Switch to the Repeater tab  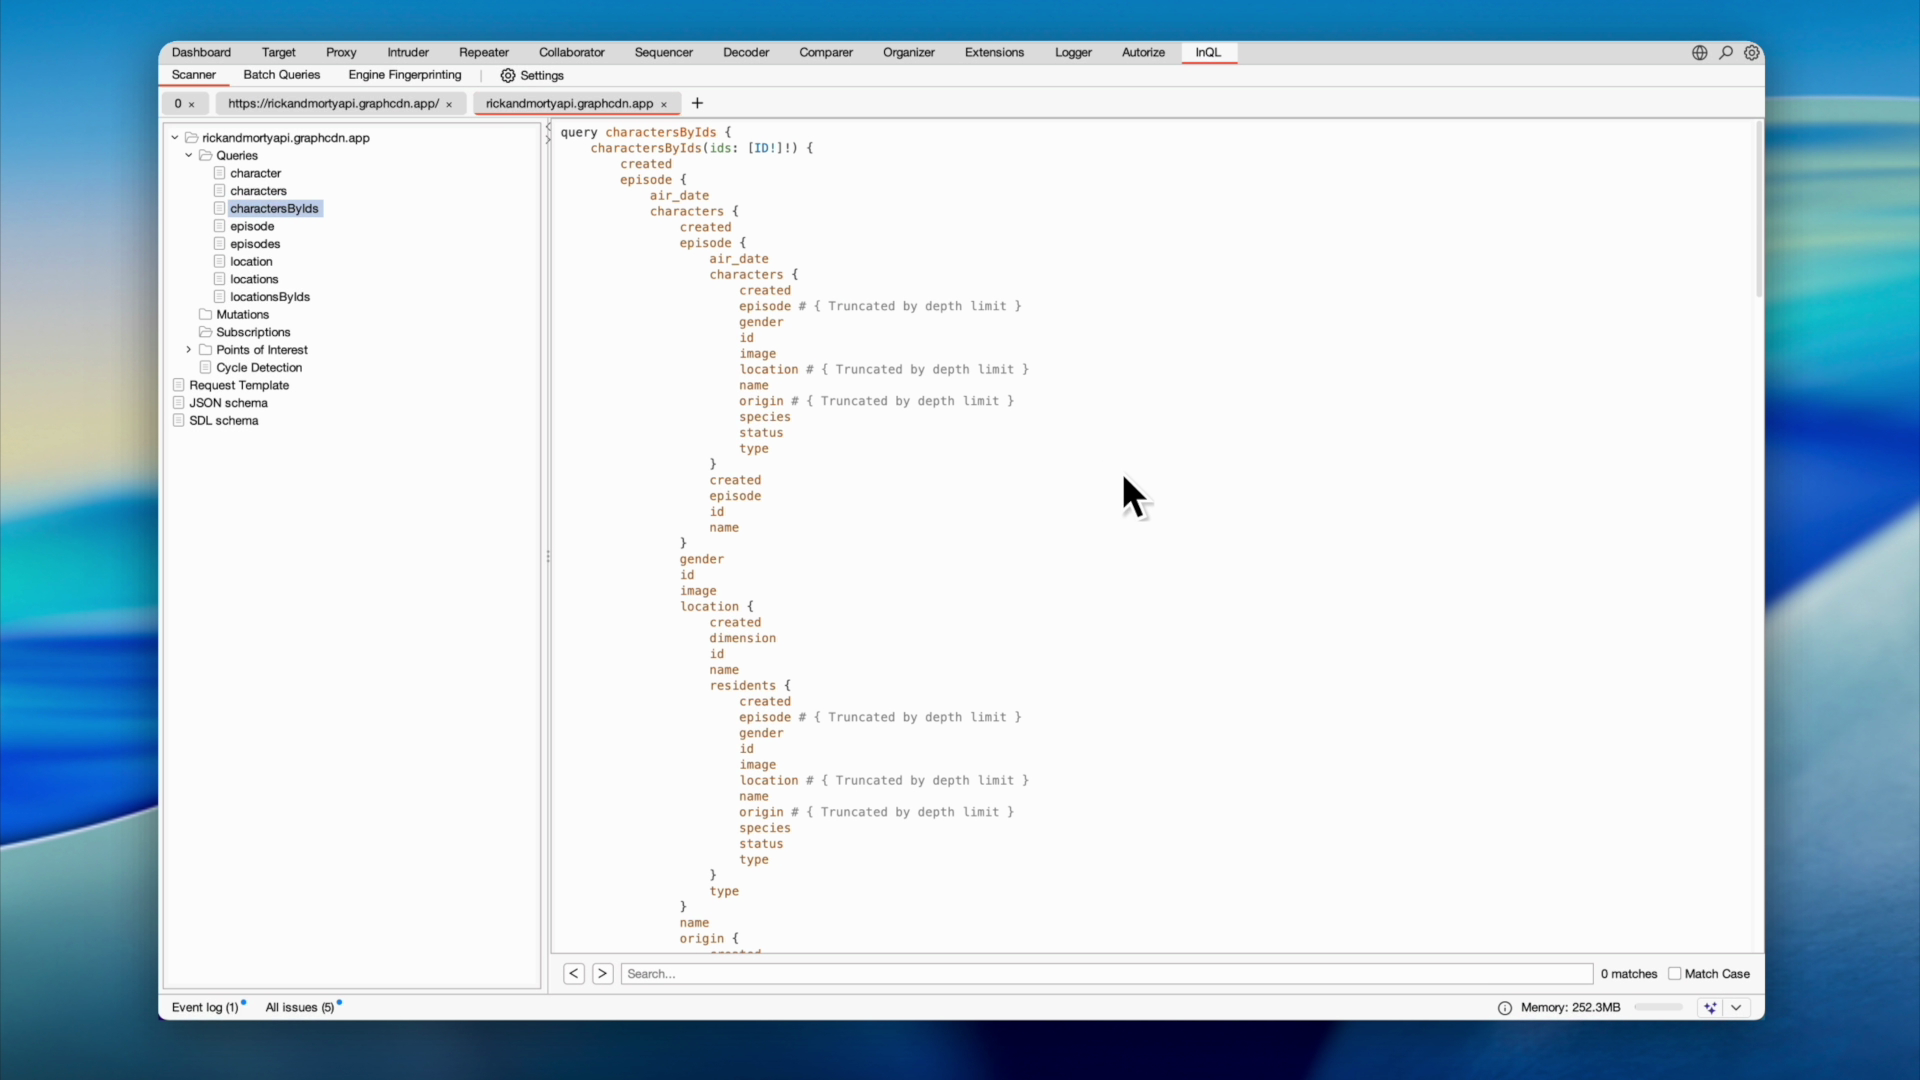tap(483, 53)
